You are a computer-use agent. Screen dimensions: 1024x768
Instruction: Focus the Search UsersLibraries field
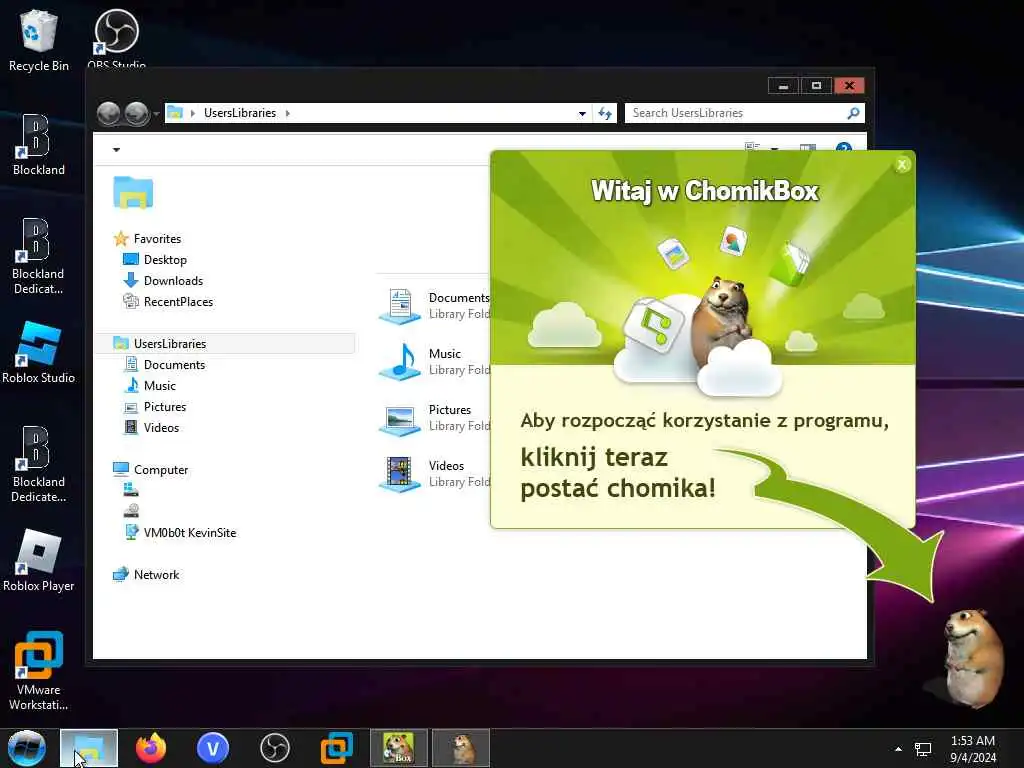pos(744,113)
